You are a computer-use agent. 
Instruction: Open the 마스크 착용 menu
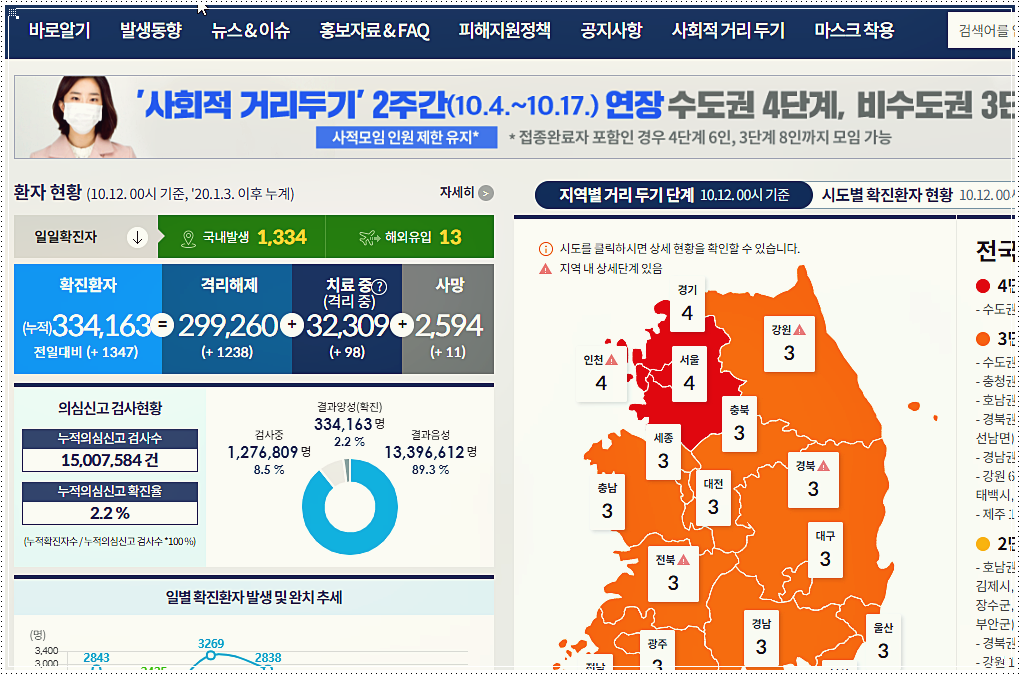pos(854,31)
